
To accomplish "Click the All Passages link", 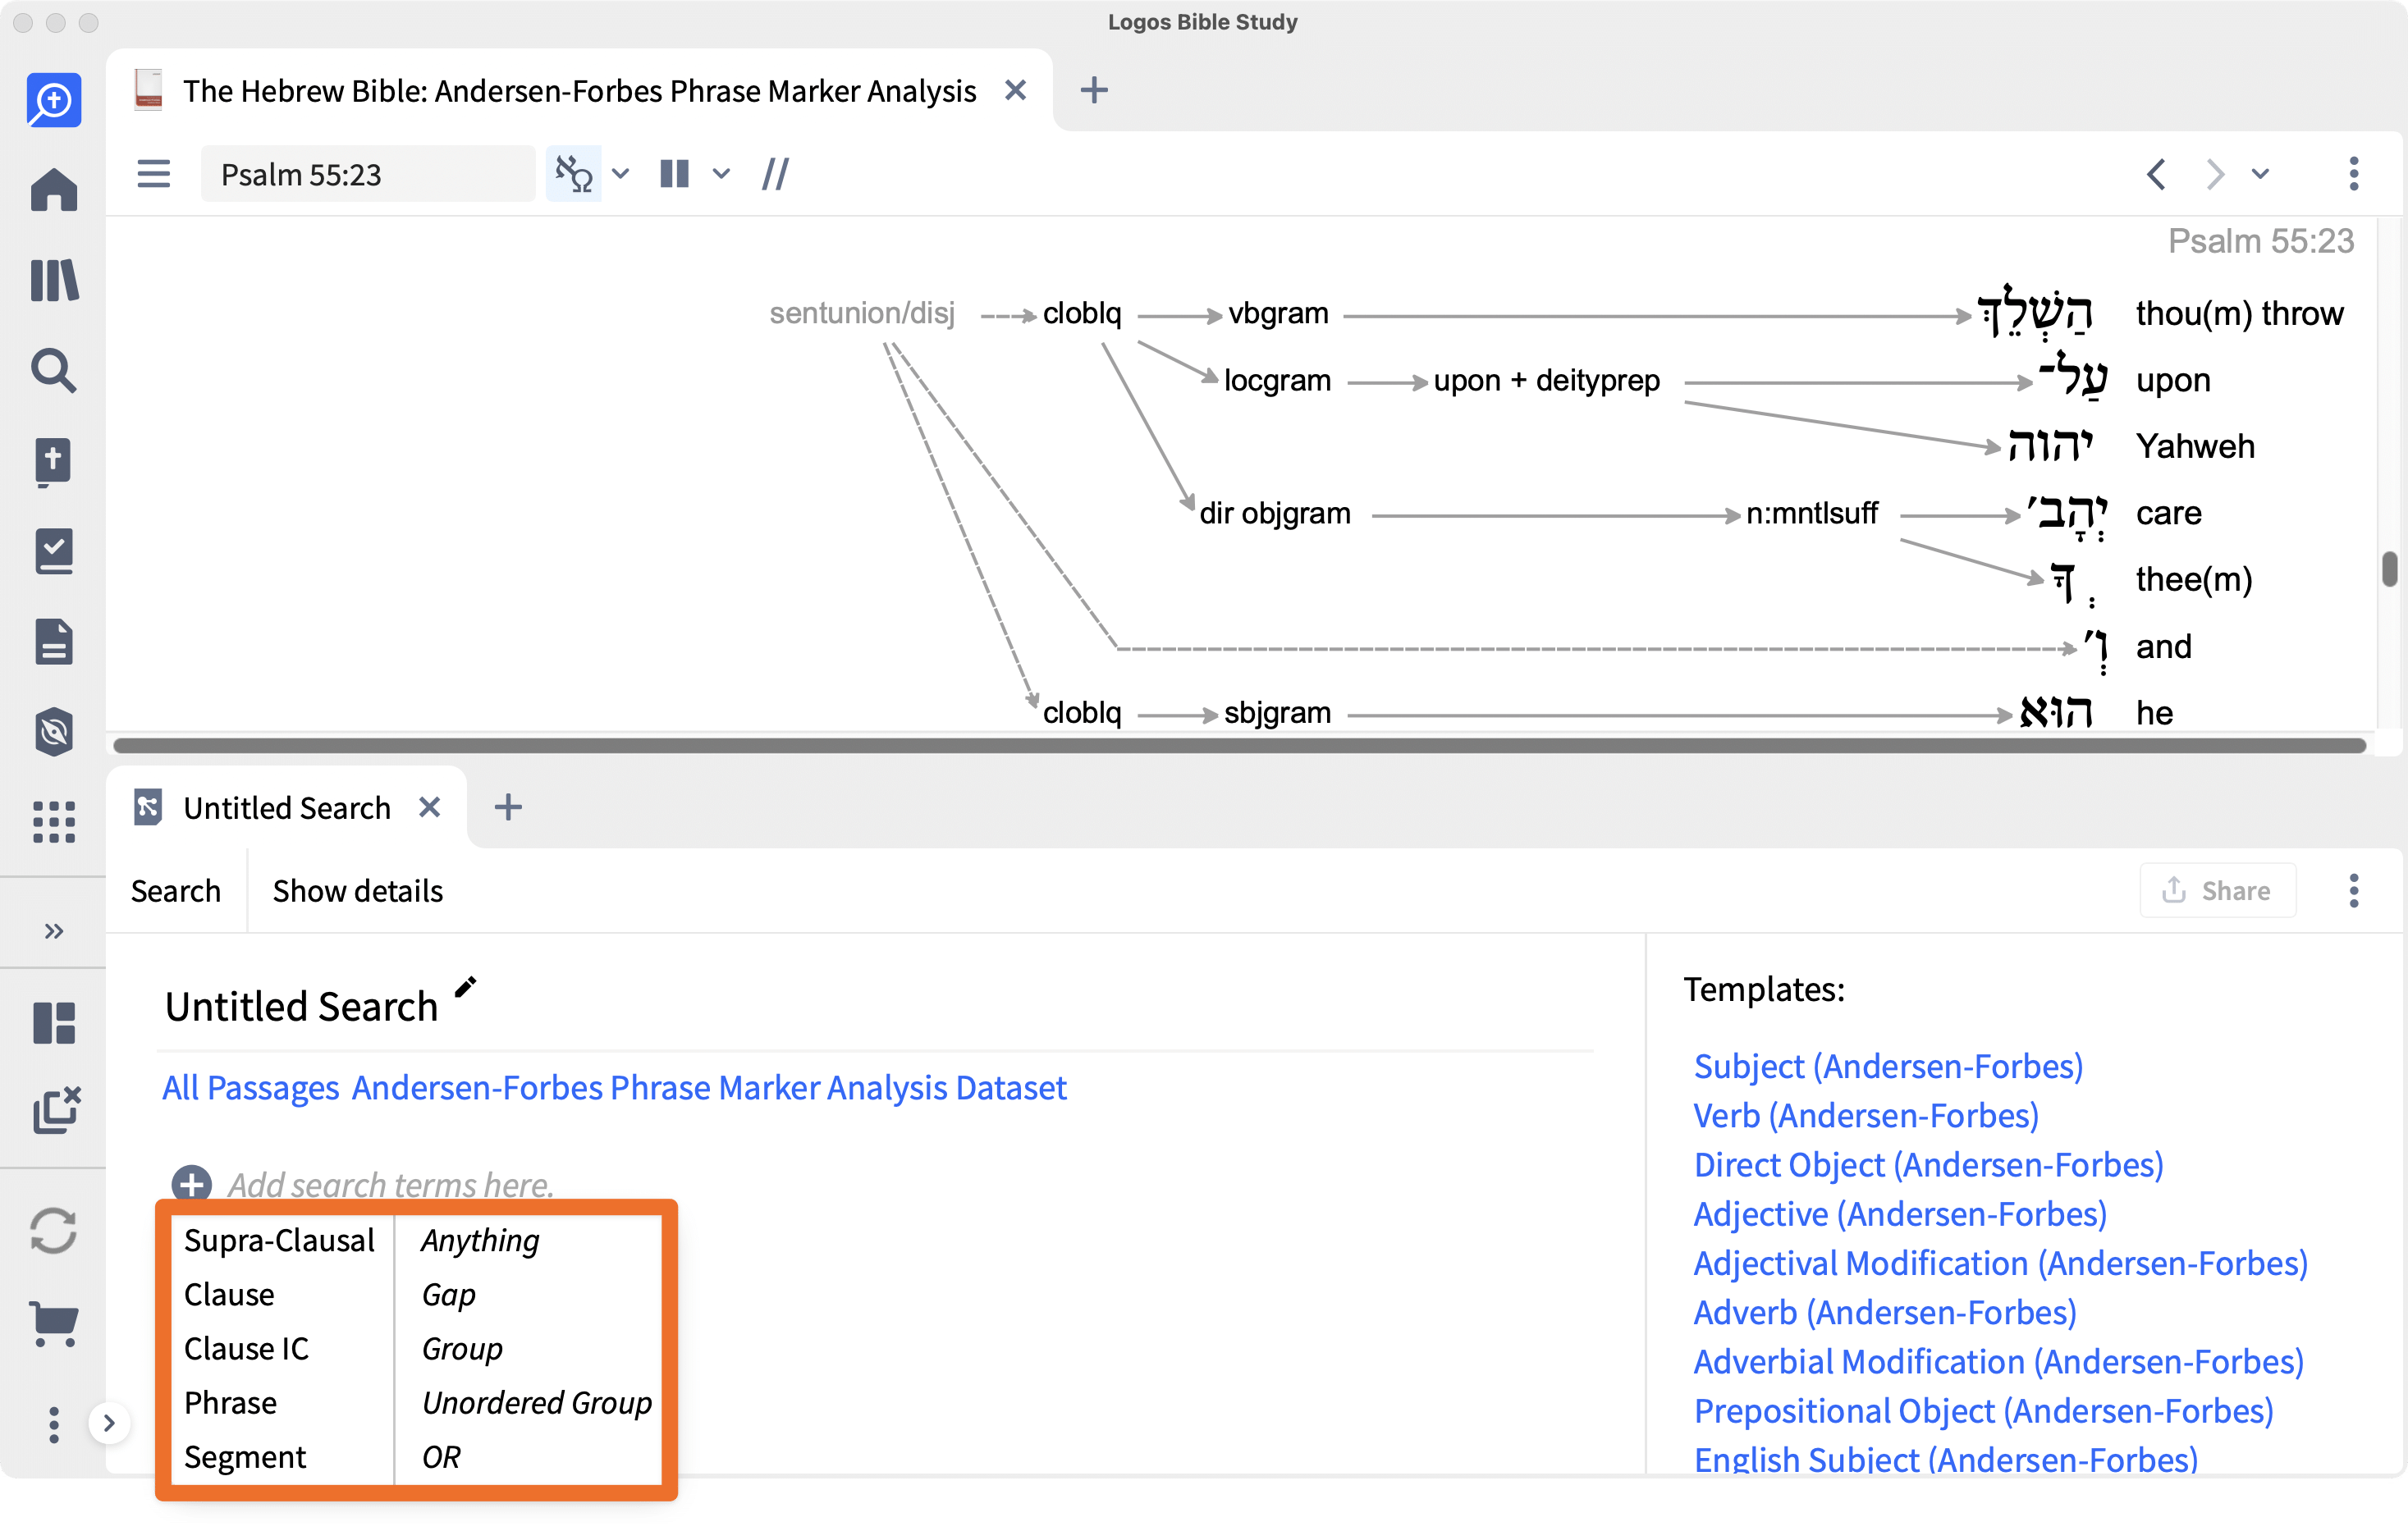I will pyautogui.click(x=250, y=1087).
